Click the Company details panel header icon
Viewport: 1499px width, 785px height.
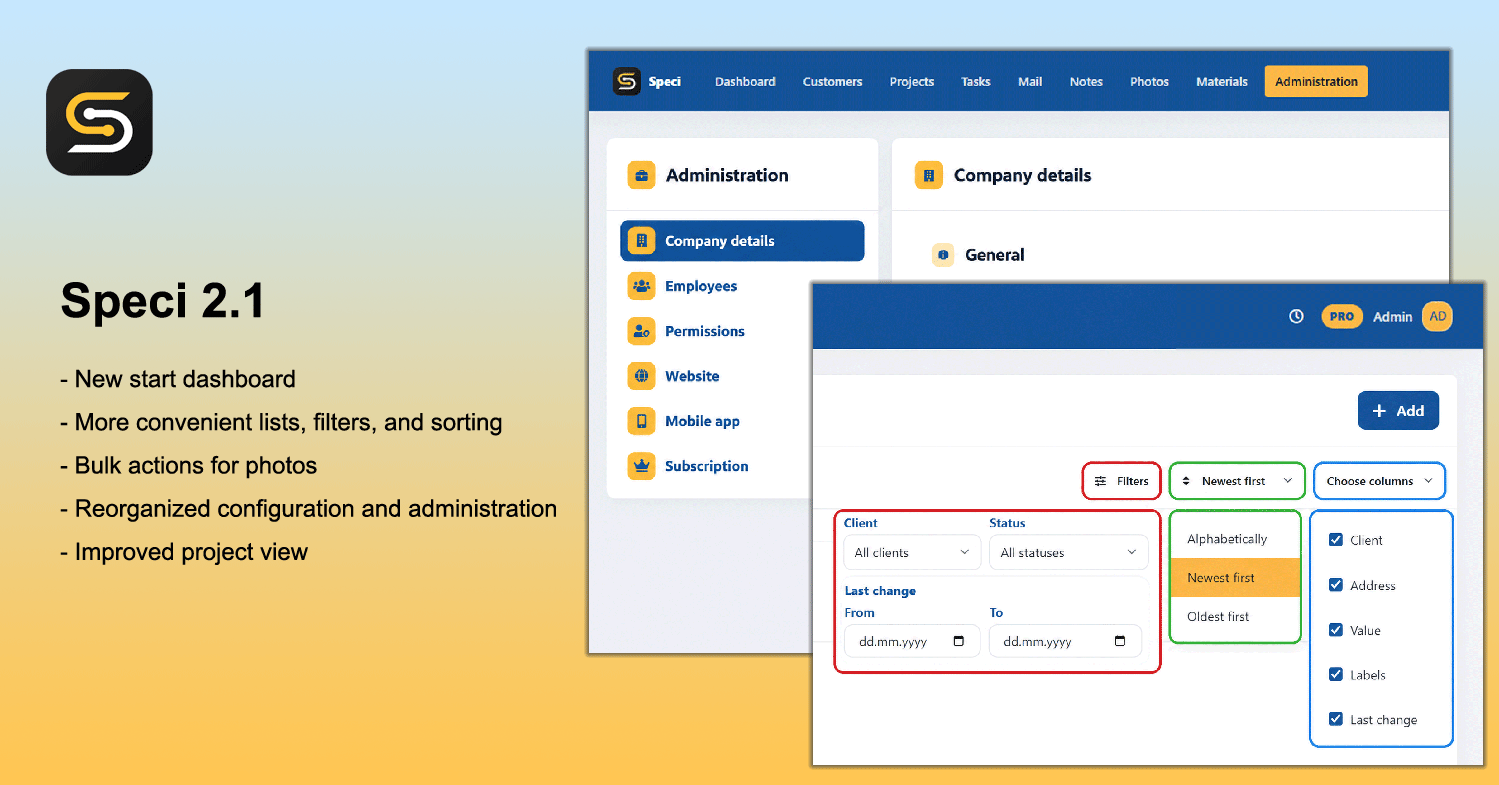[x=929, y=175]
